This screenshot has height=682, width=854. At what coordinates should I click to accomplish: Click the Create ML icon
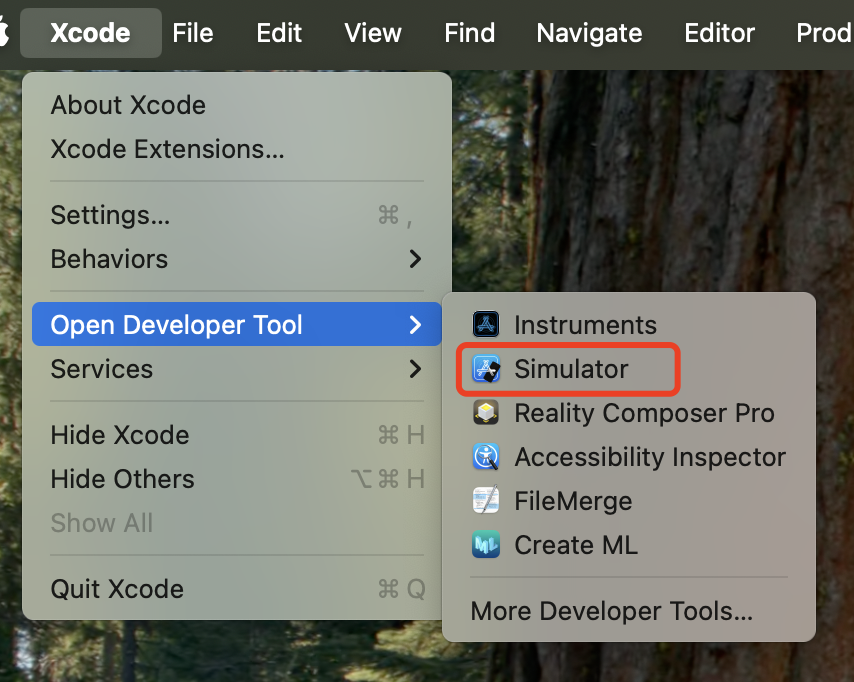point(486,545)
